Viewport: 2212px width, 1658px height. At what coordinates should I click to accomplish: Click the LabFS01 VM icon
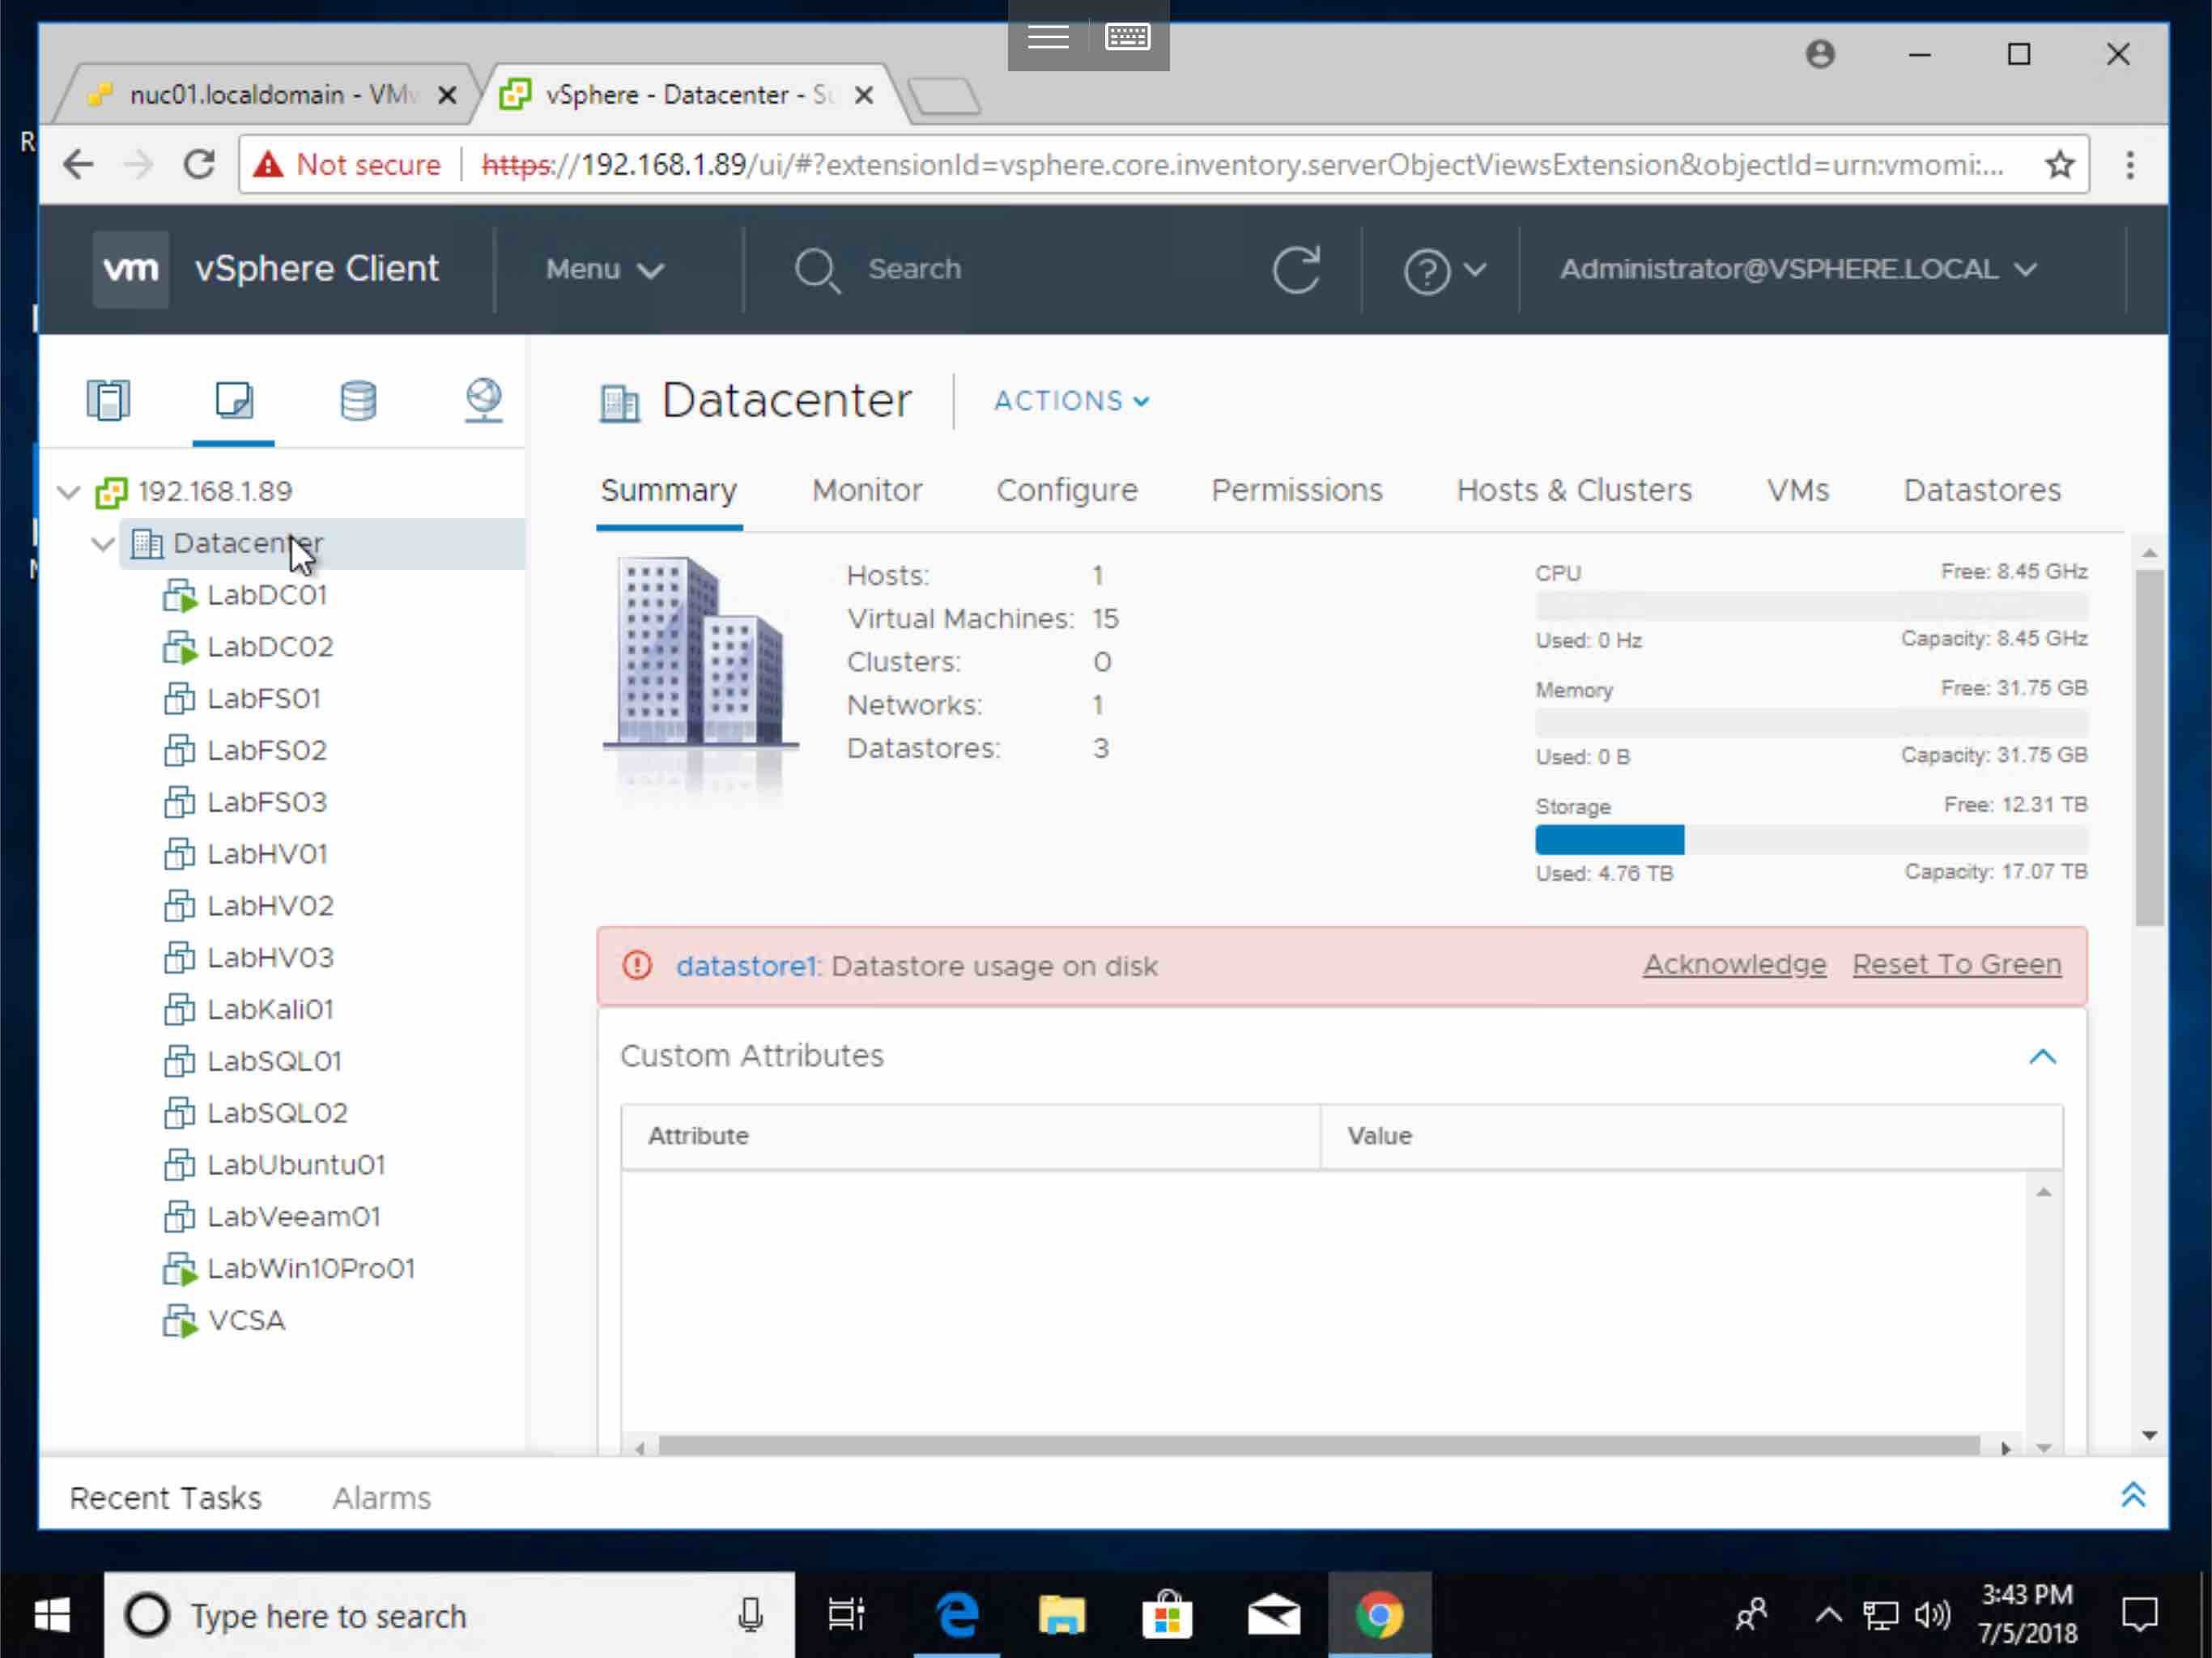(179, 699)
